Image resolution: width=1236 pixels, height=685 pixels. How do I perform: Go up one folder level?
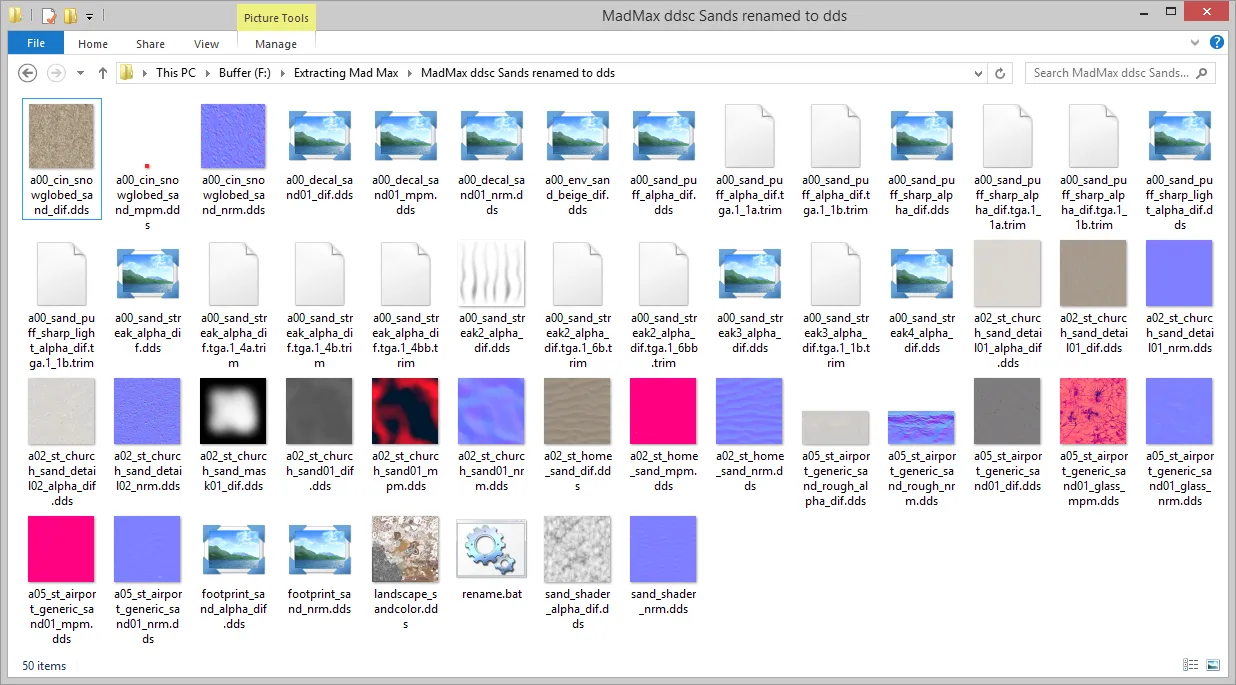pos(102,73)
